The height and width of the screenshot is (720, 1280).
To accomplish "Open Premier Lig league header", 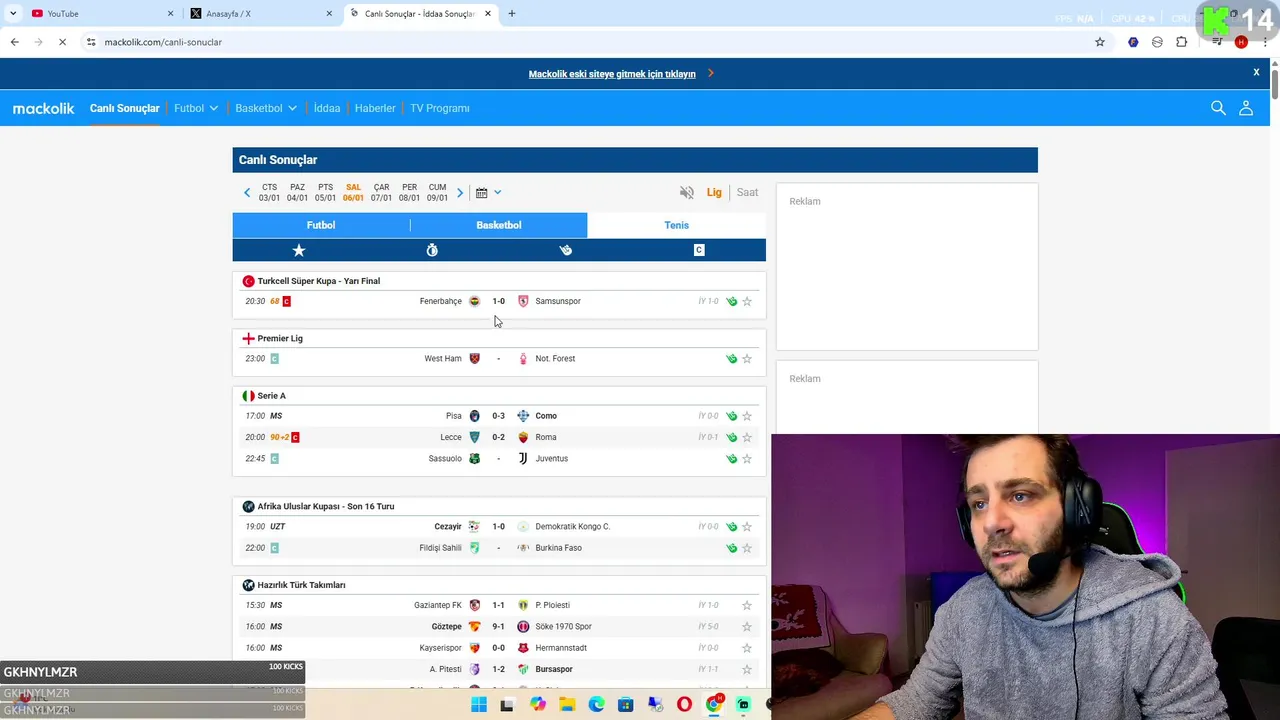I will (280, 339).
